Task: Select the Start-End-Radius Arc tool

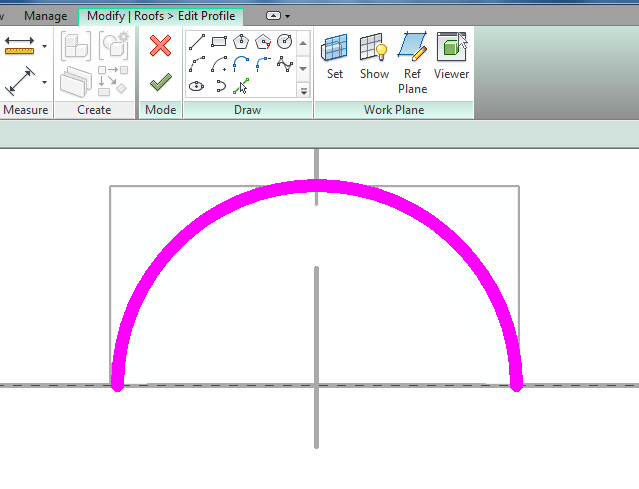Action: click(197, 64)
